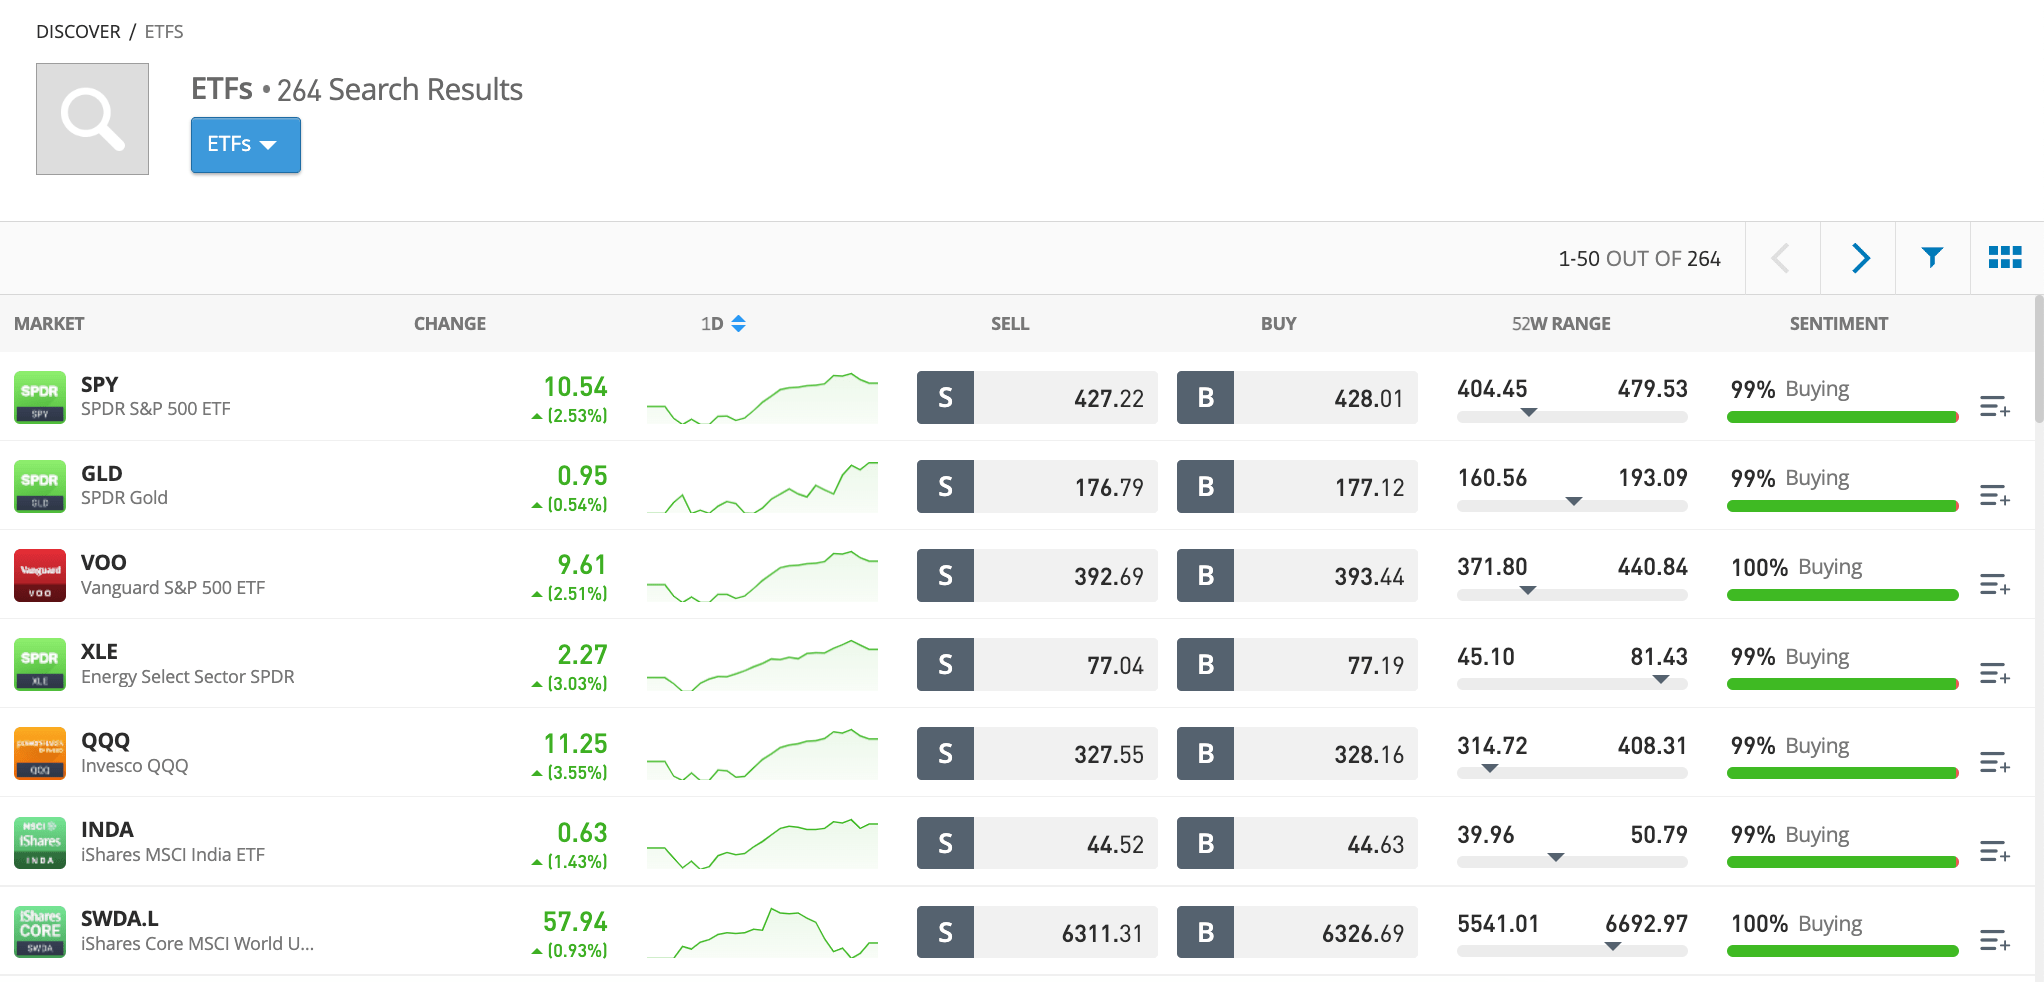The height and width of the screenshot is (982, 2044).
Task: Open the filter funnel icon
Action: click(1933, 258)
